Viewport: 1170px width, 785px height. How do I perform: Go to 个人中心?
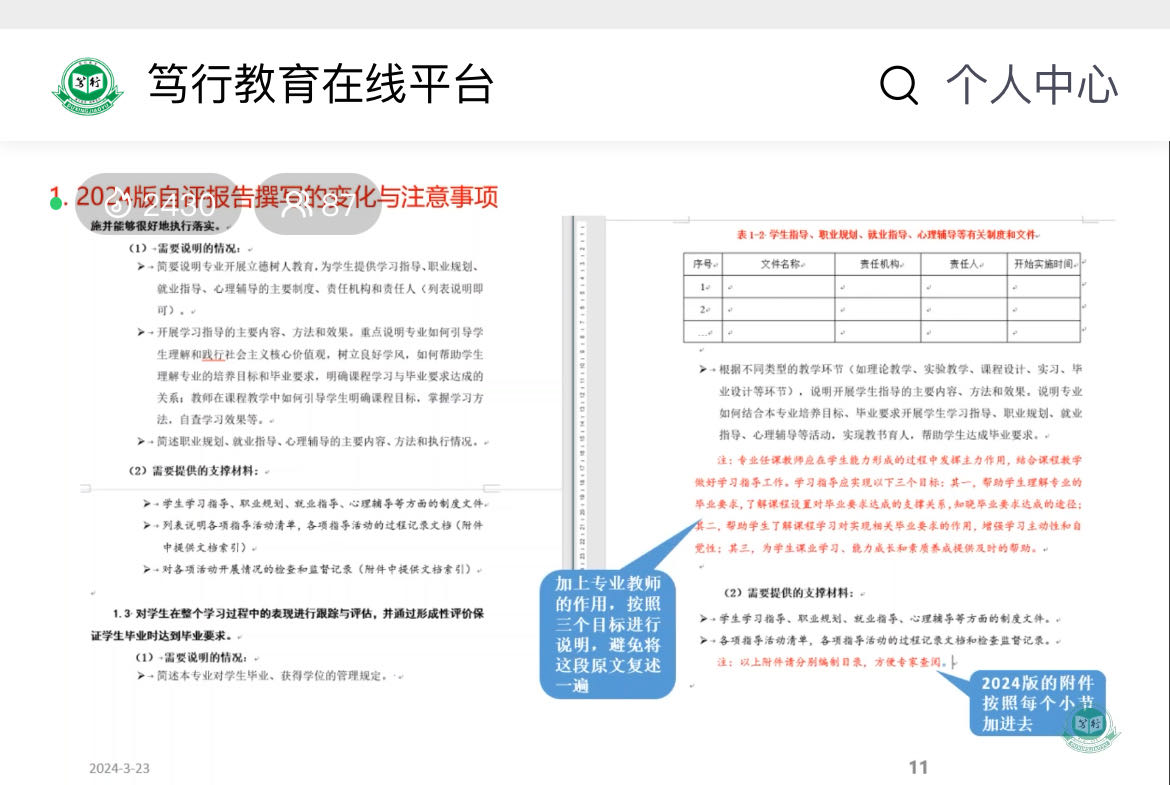coord(1033,84)
